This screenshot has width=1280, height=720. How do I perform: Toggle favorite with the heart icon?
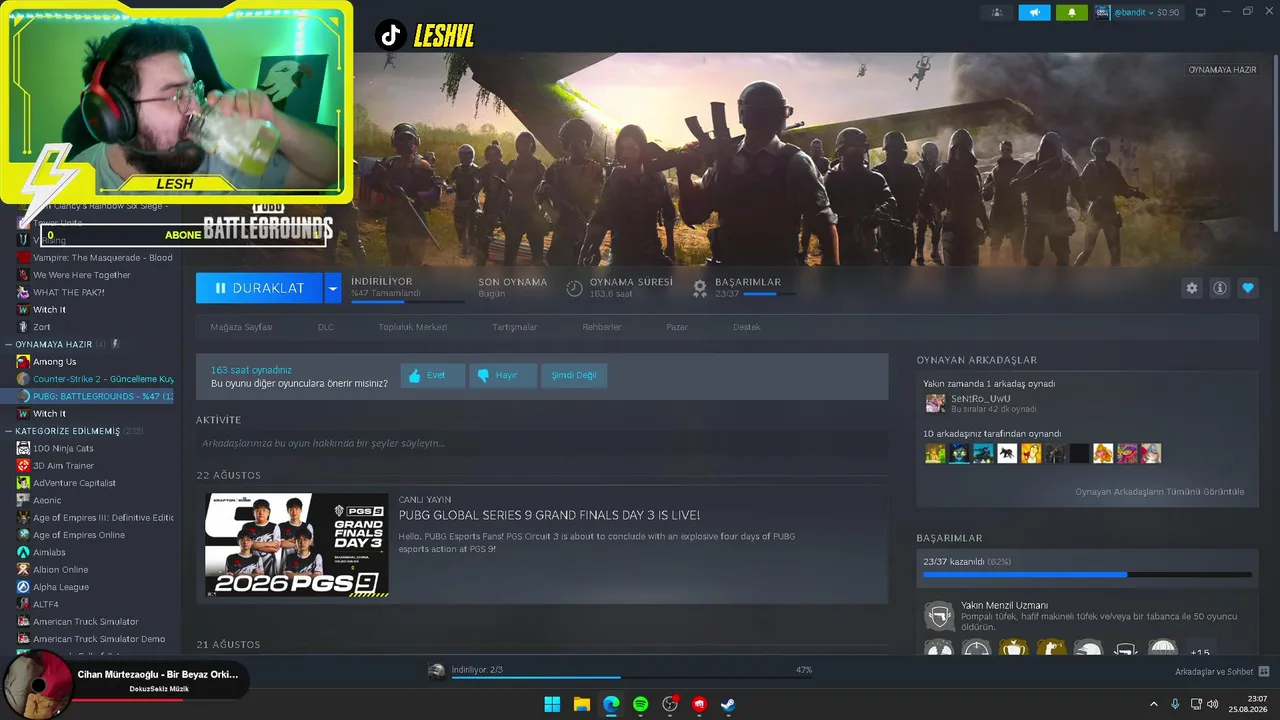click(1247, 288)
